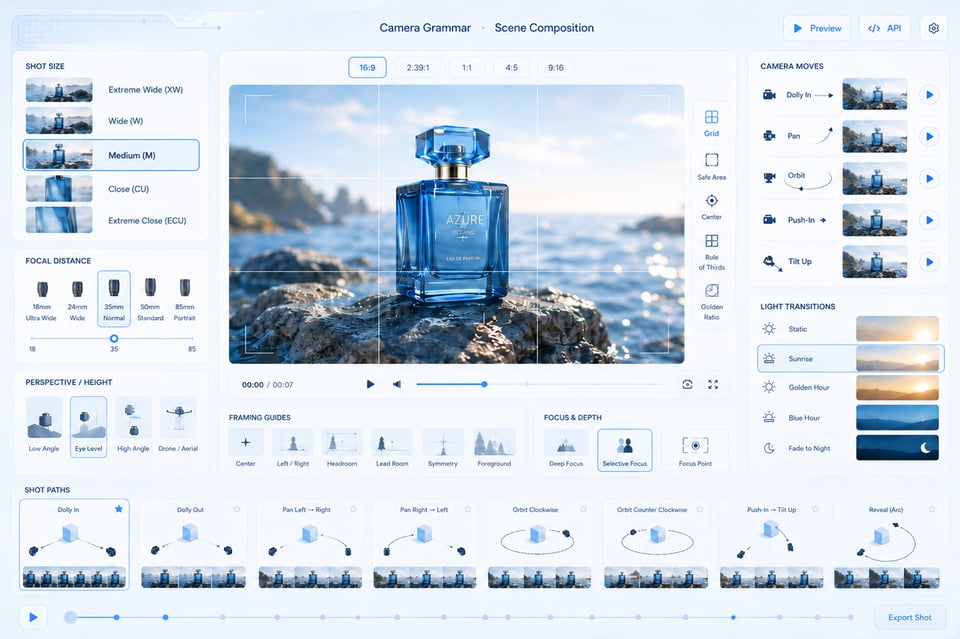Choose the Orbit Counter Clockwise shot path
This screenshot has height=639, width=960.
[x=656, y=545]
